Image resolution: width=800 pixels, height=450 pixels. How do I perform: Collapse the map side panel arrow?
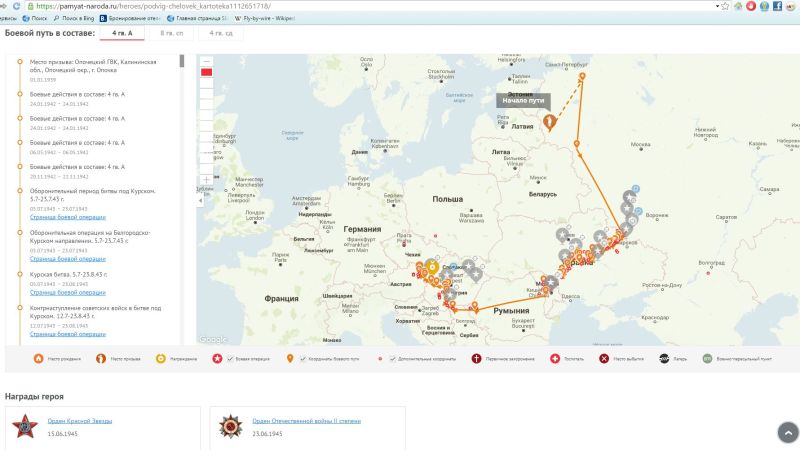pos(200,201)
